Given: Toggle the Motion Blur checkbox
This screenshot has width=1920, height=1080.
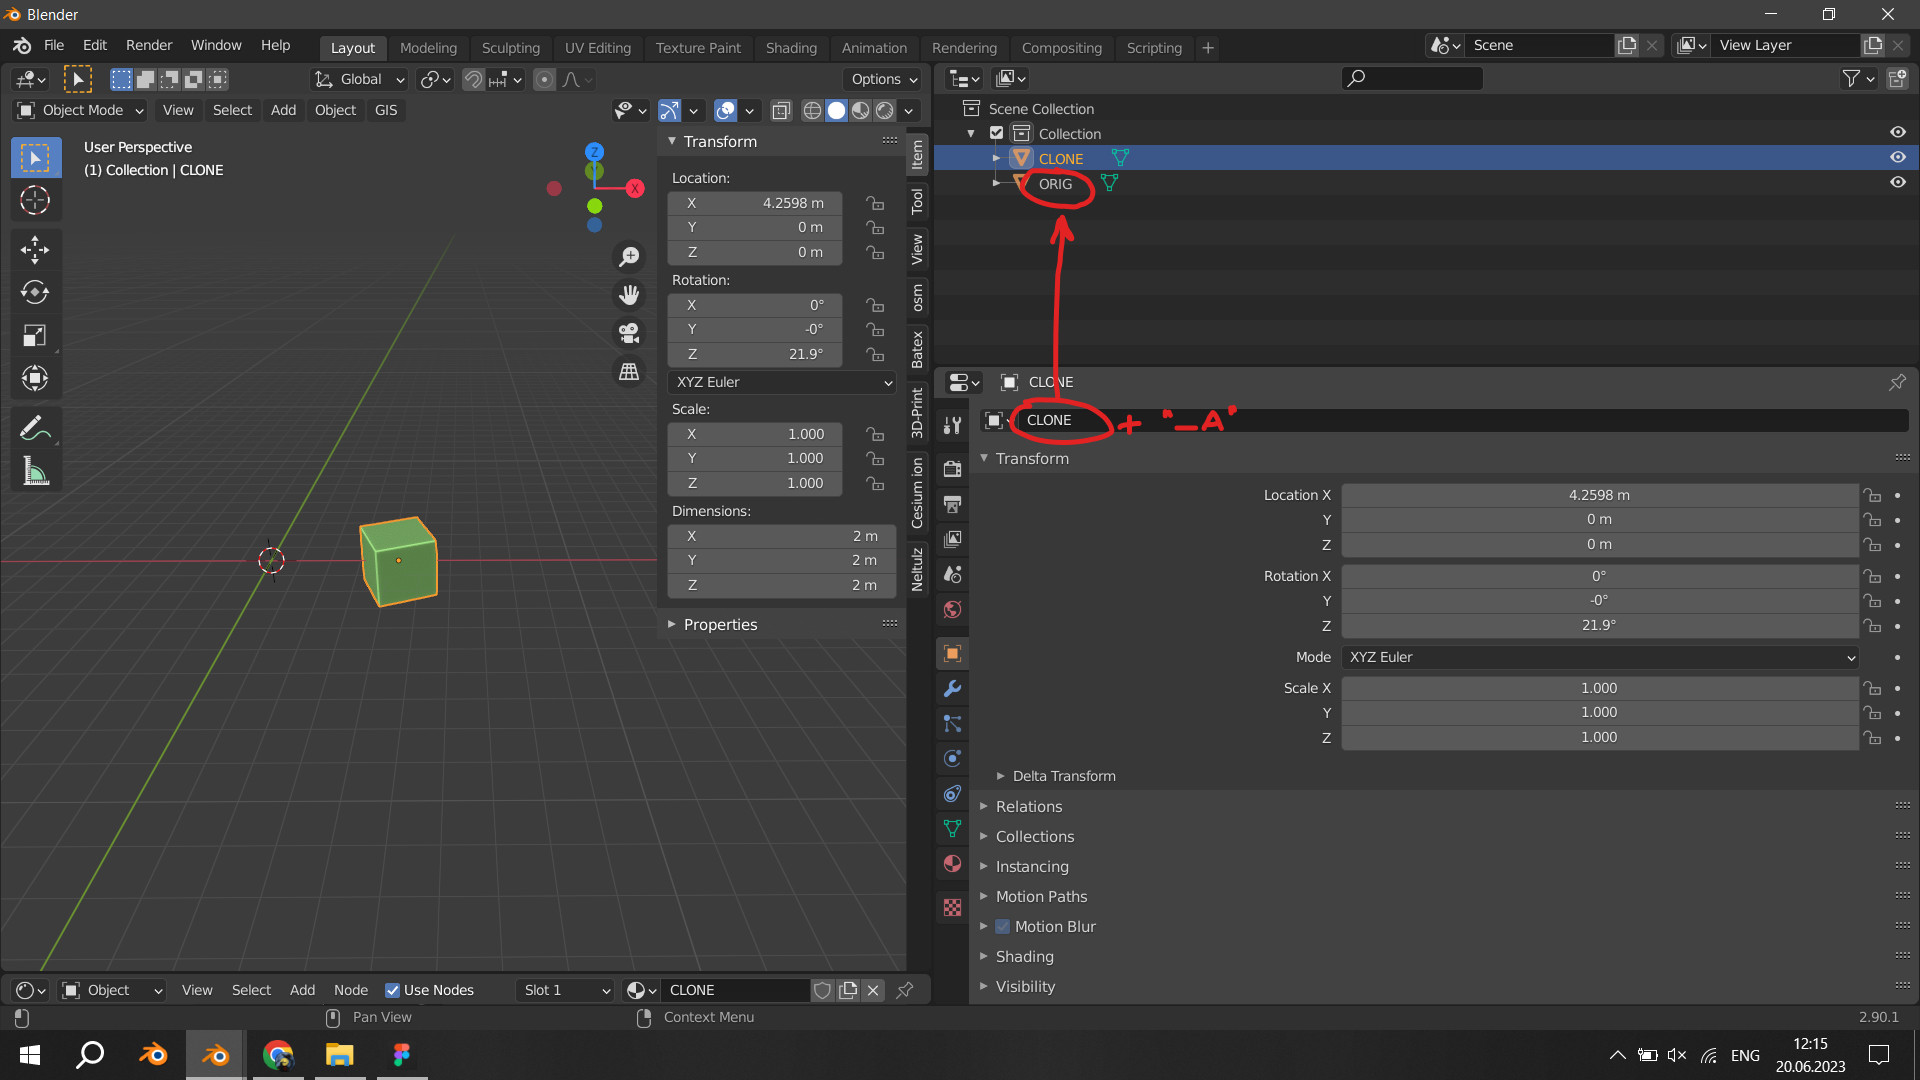Looking at the screenshot, I should click(1003, 927).
